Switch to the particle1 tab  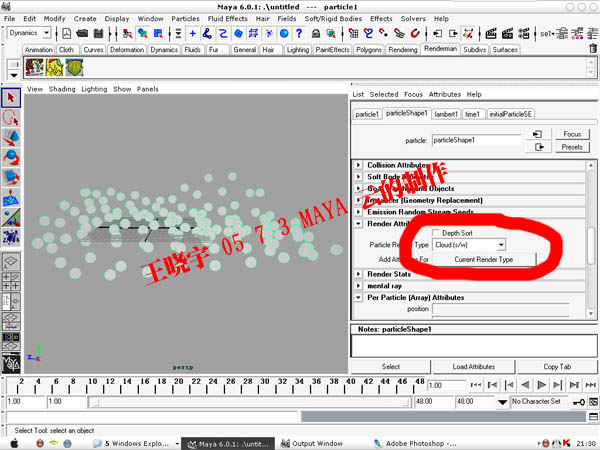367,114
